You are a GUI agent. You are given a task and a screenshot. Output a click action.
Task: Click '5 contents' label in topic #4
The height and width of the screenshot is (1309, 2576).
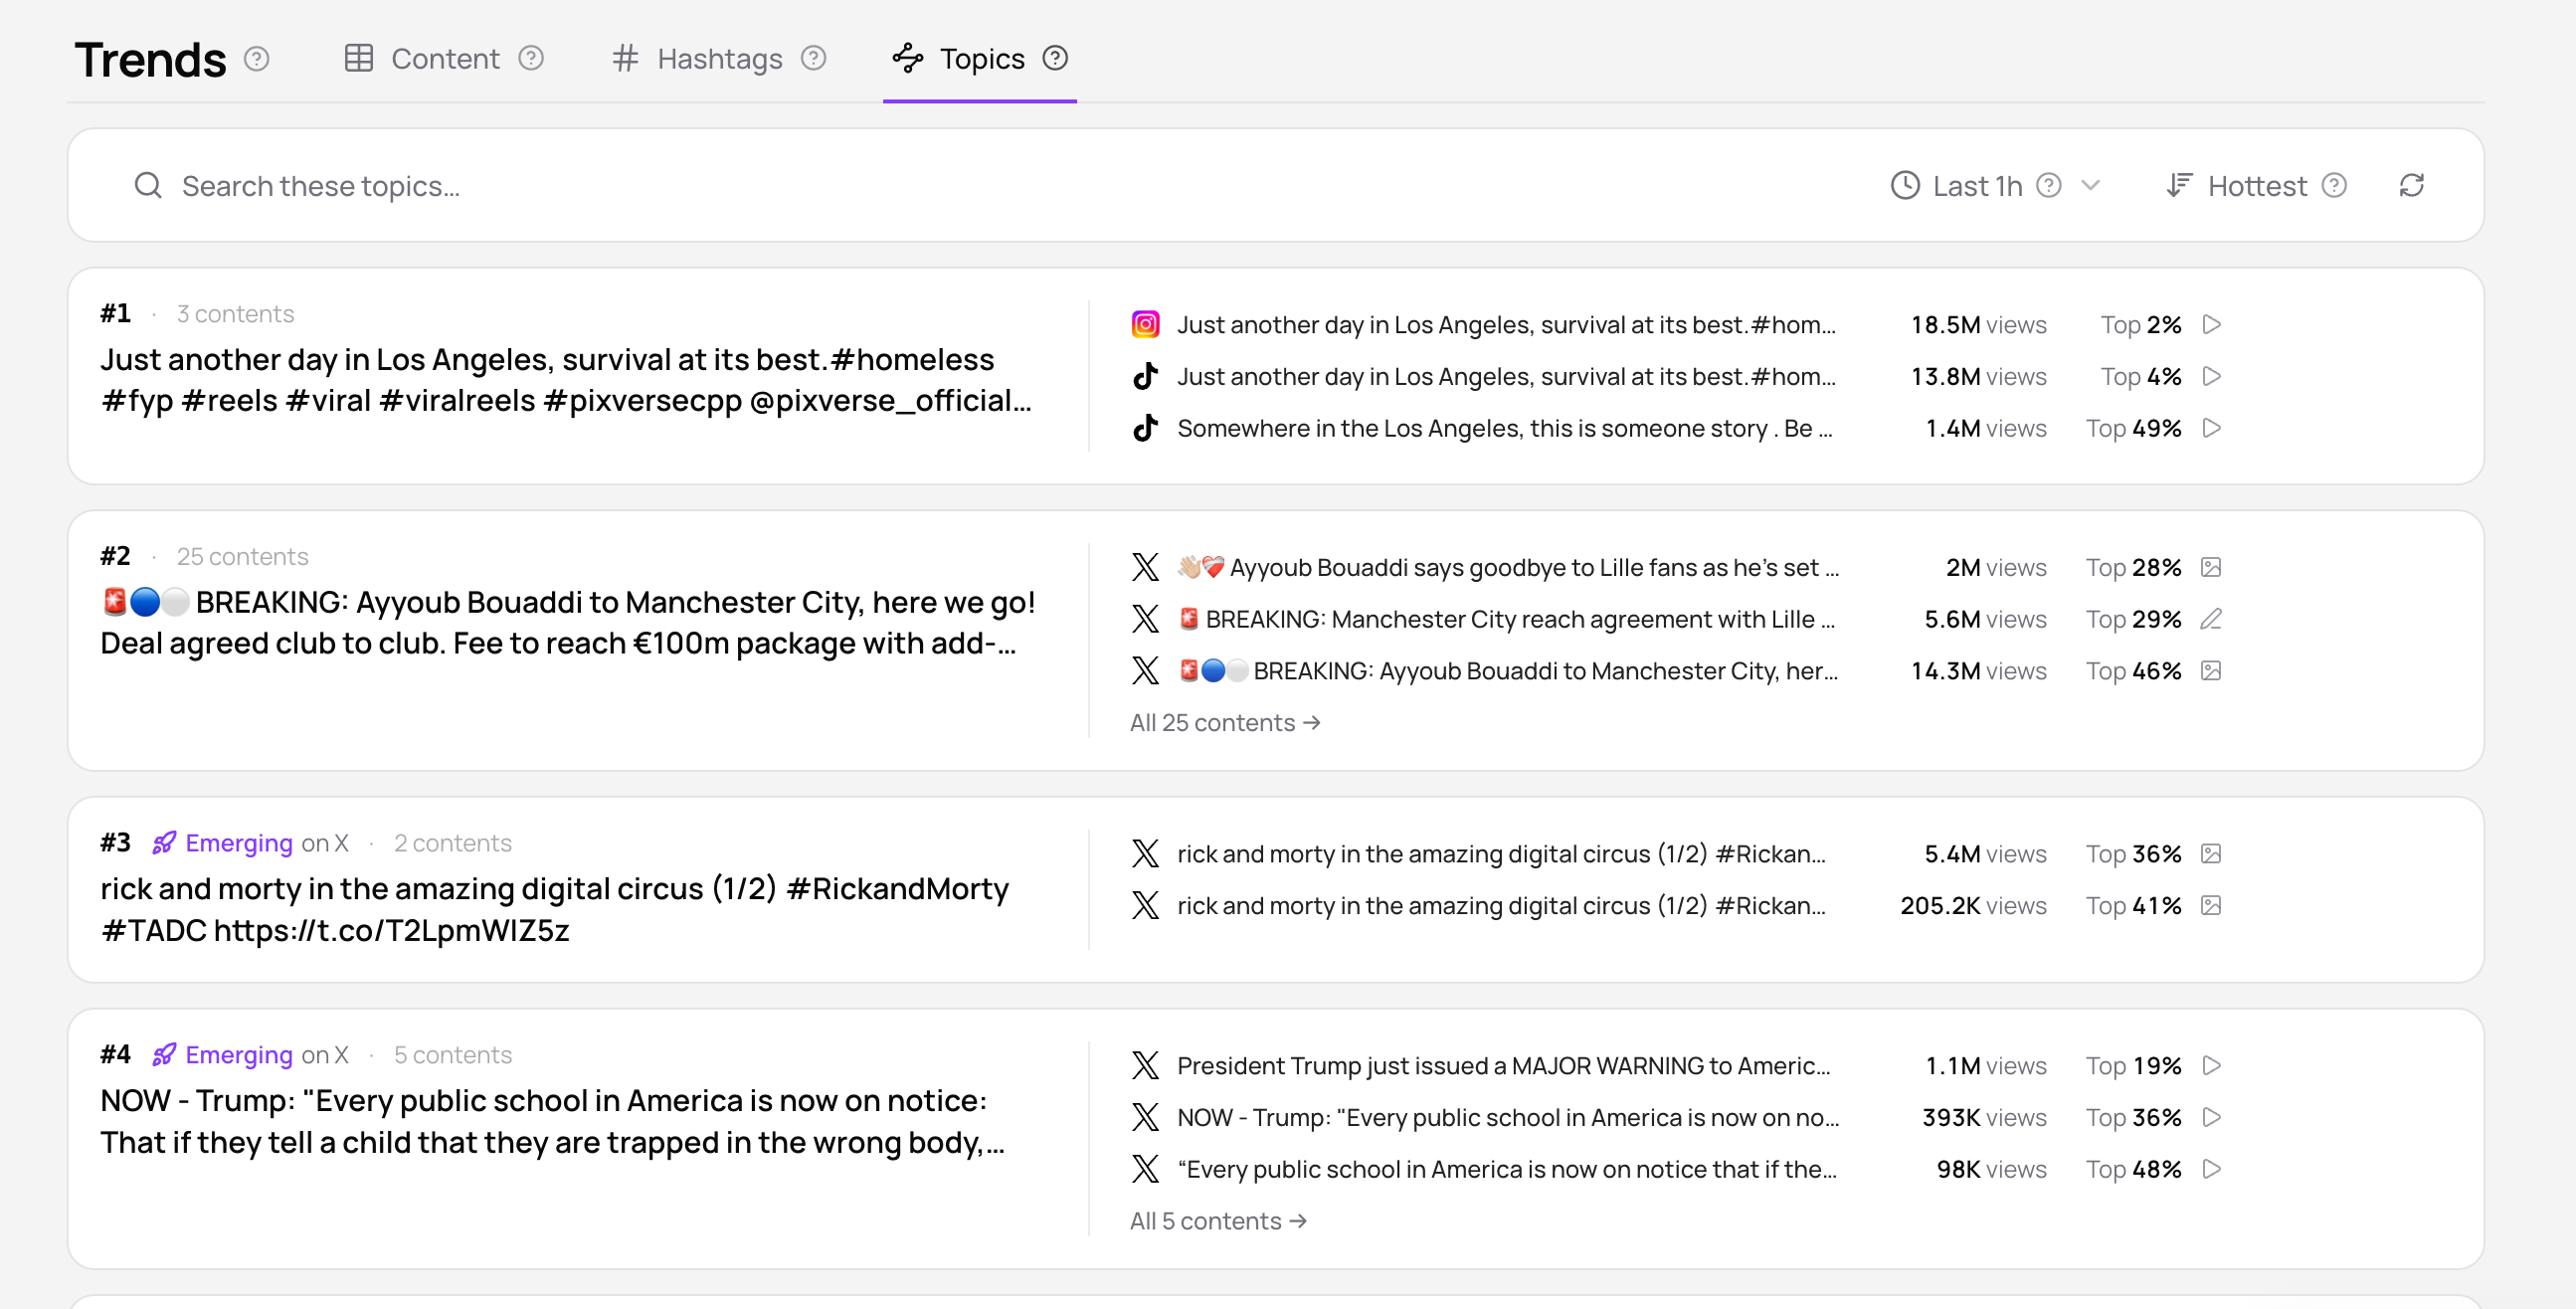coord(453,1056)
